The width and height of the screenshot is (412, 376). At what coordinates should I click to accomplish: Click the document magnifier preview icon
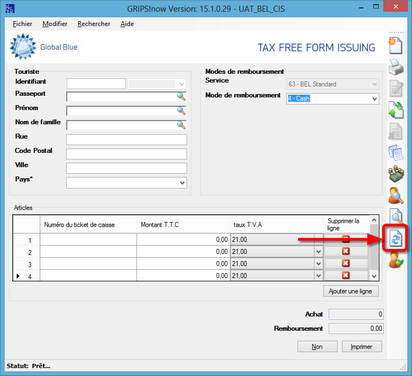pos(396,216)
